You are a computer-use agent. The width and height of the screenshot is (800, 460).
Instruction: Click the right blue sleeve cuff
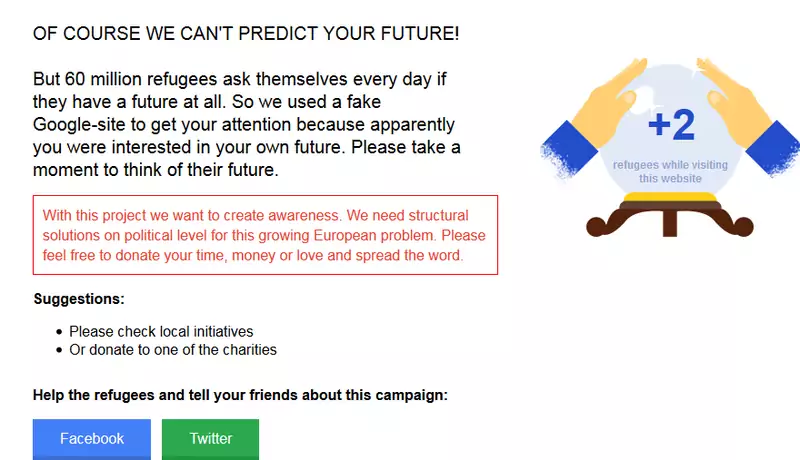(x=774, y=148)
